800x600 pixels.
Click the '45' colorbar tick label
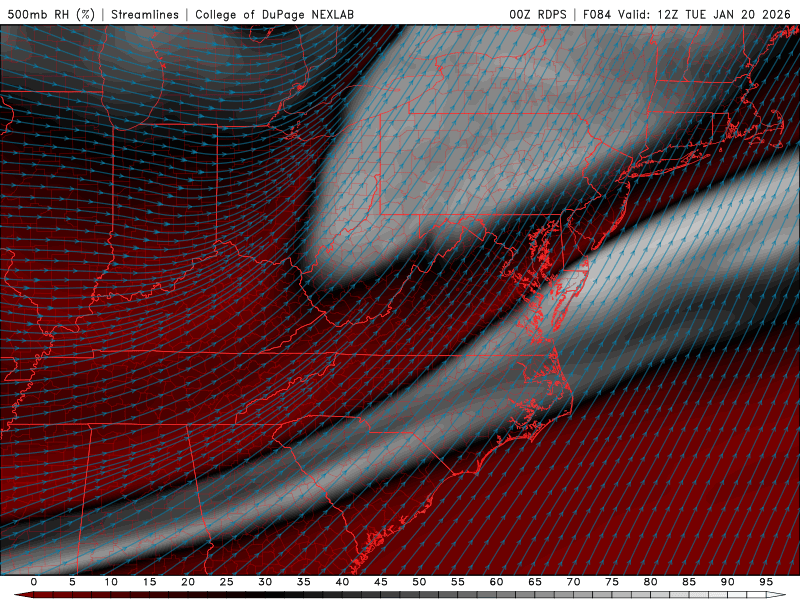380,582
